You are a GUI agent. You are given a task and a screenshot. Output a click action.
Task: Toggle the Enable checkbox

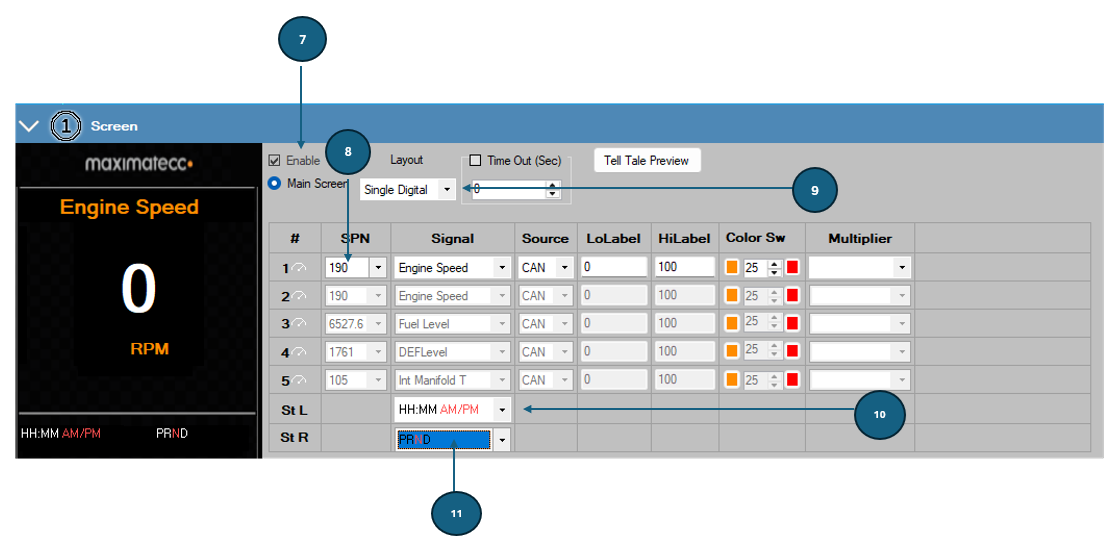click(274, 161)
